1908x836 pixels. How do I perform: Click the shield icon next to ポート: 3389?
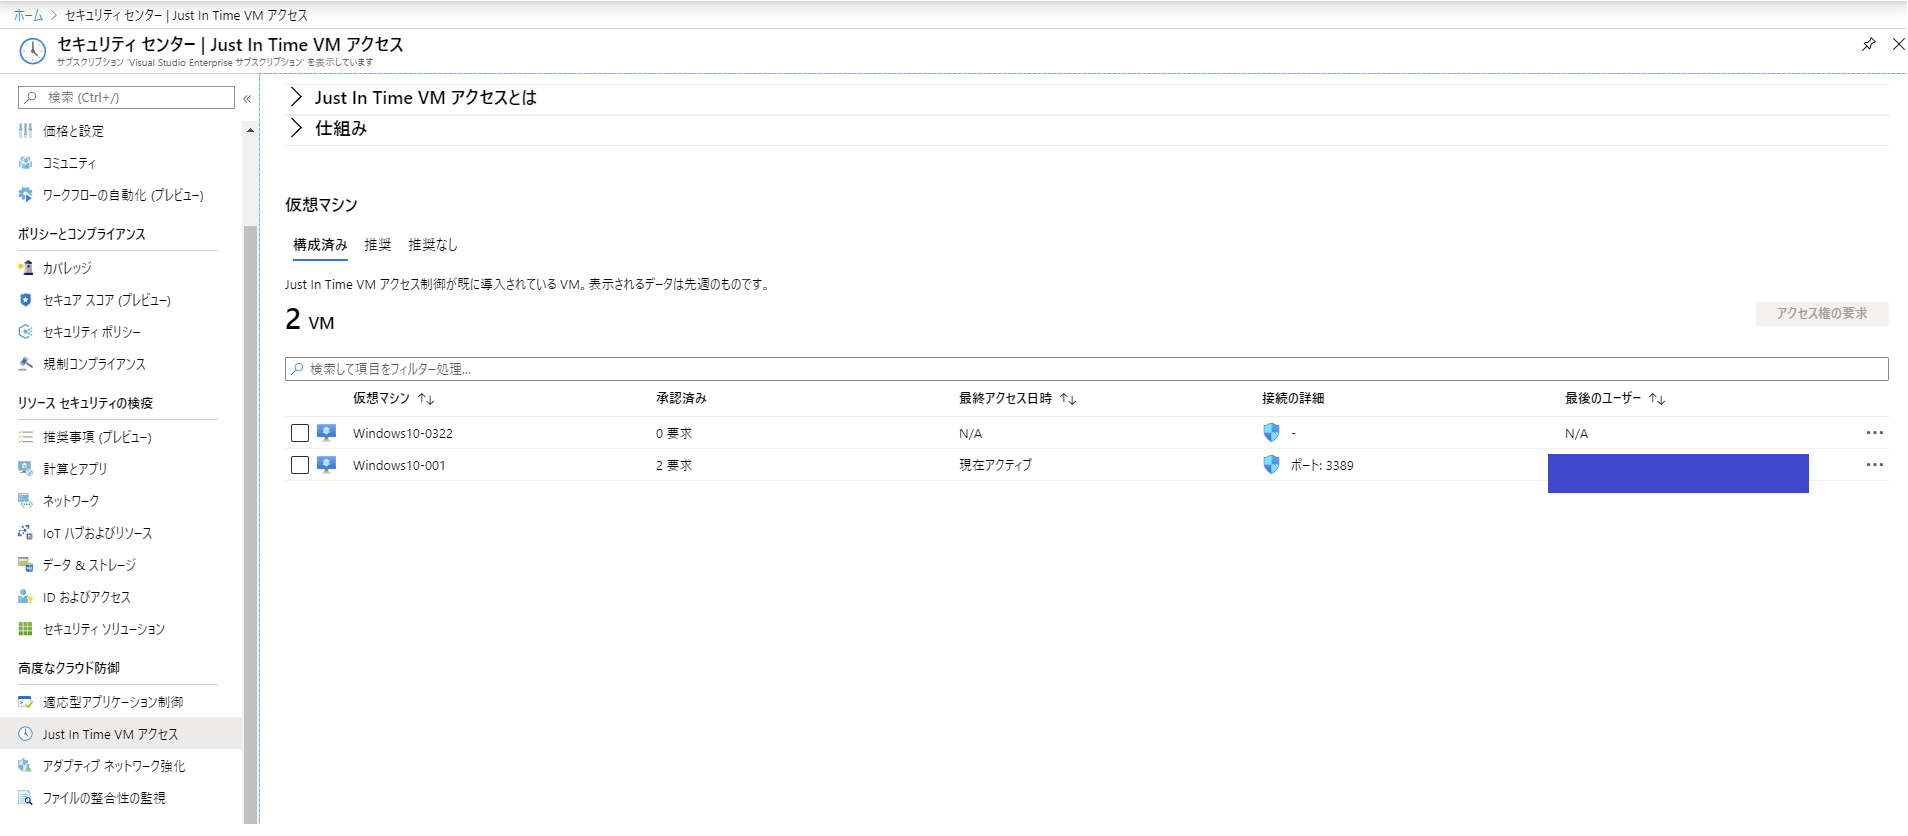point(1271,465)
